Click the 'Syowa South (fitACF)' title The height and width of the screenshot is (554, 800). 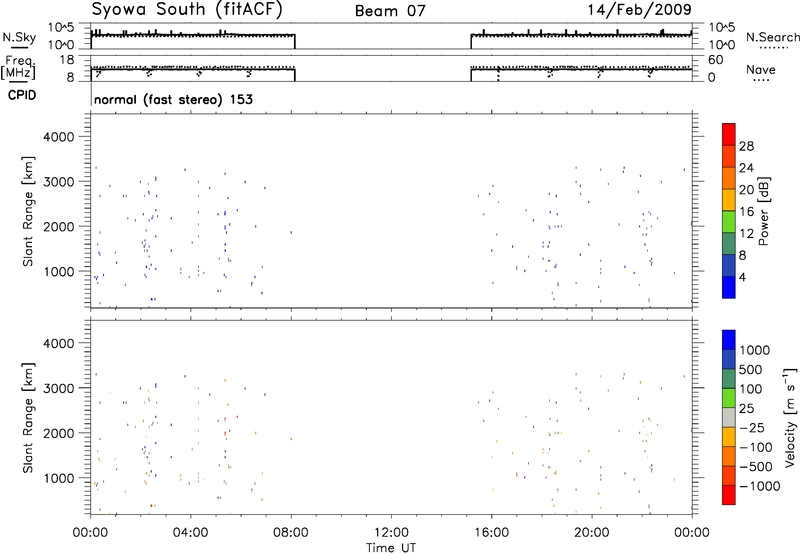click(x=187, y=9)
